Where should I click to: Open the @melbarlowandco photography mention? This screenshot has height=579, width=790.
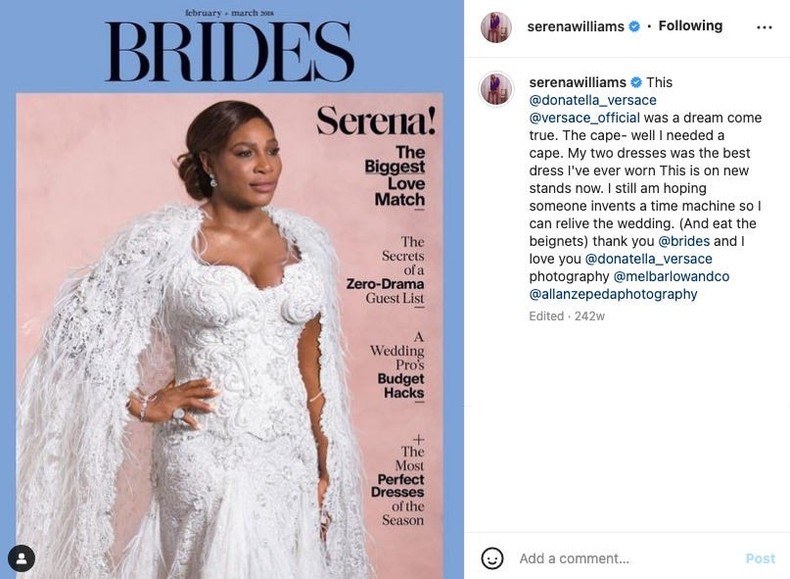point(672,276)
